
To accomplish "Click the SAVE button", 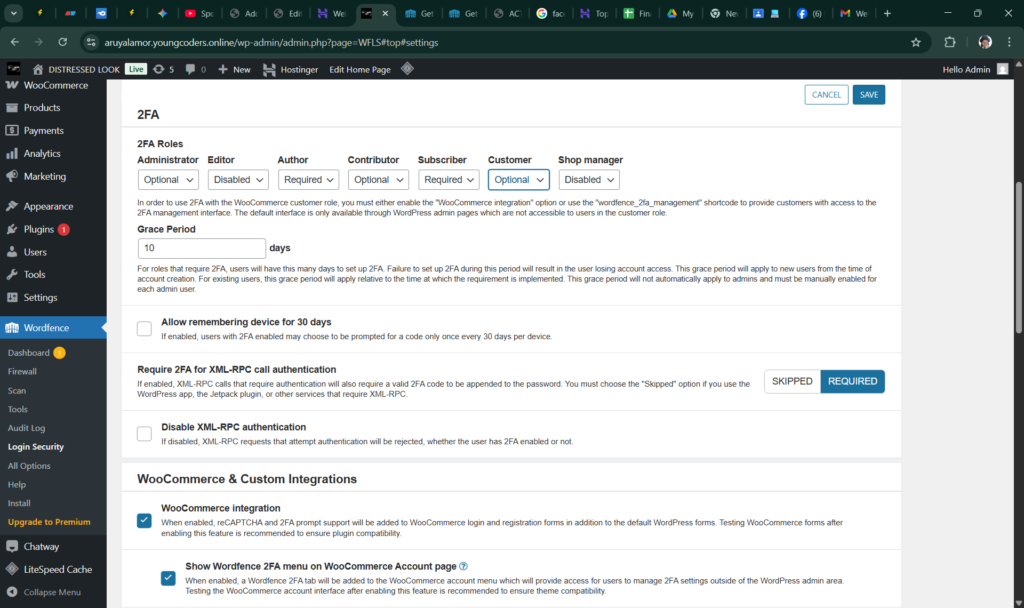I will 868,95.
